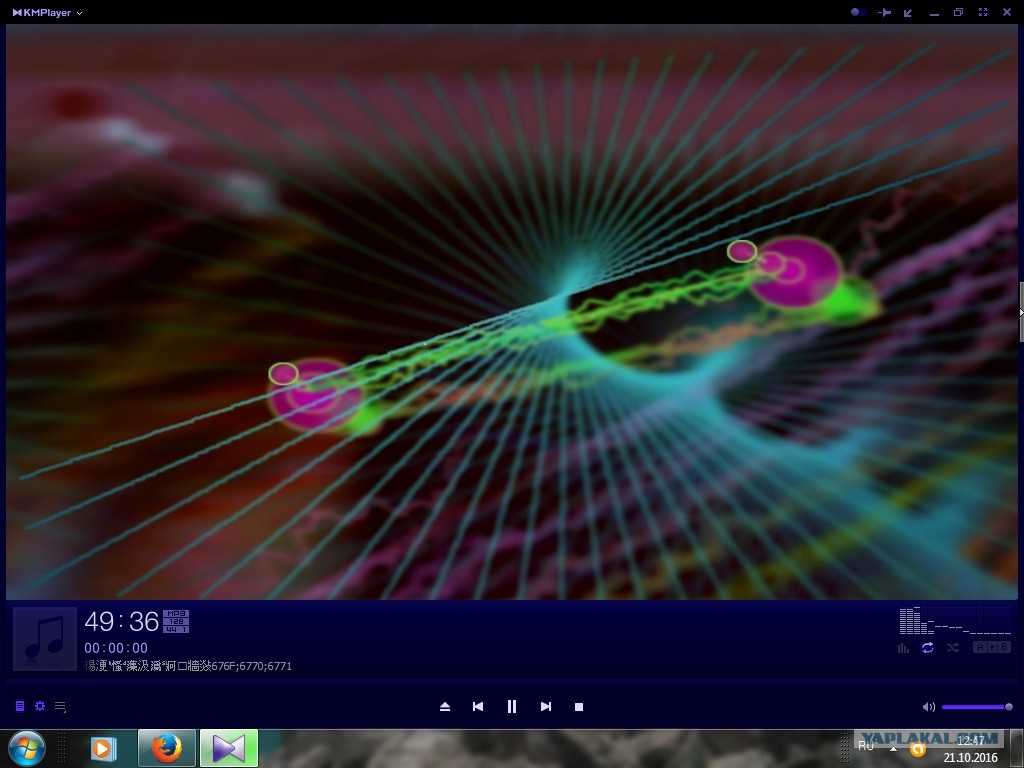Set the A point for section repeat
The height and width of the screenshot is (768, 1024).
[980, 647]
